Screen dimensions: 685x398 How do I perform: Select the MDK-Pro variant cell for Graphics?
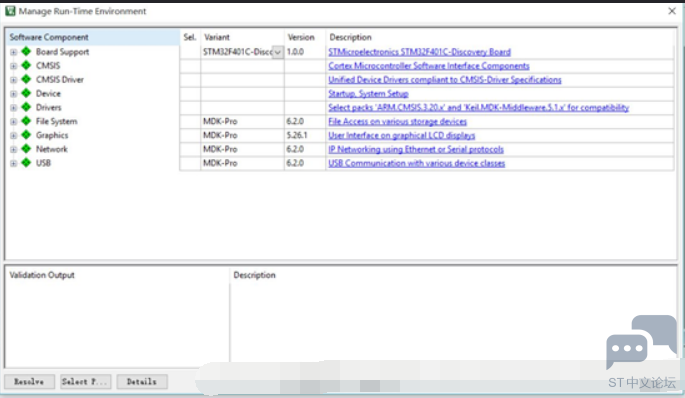click(x=242, y=135)
